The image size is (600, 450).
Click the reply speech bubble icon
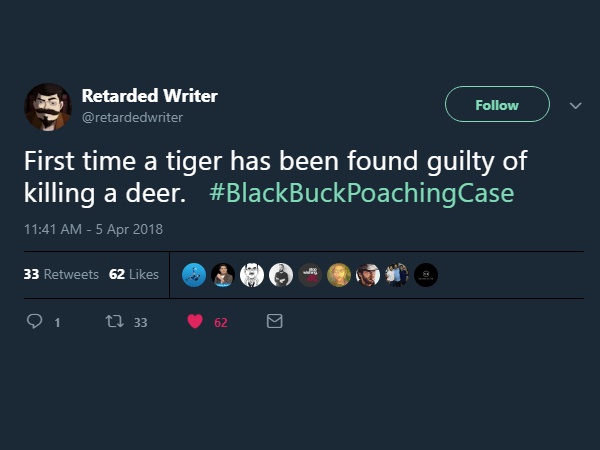[x=34, y=322]
